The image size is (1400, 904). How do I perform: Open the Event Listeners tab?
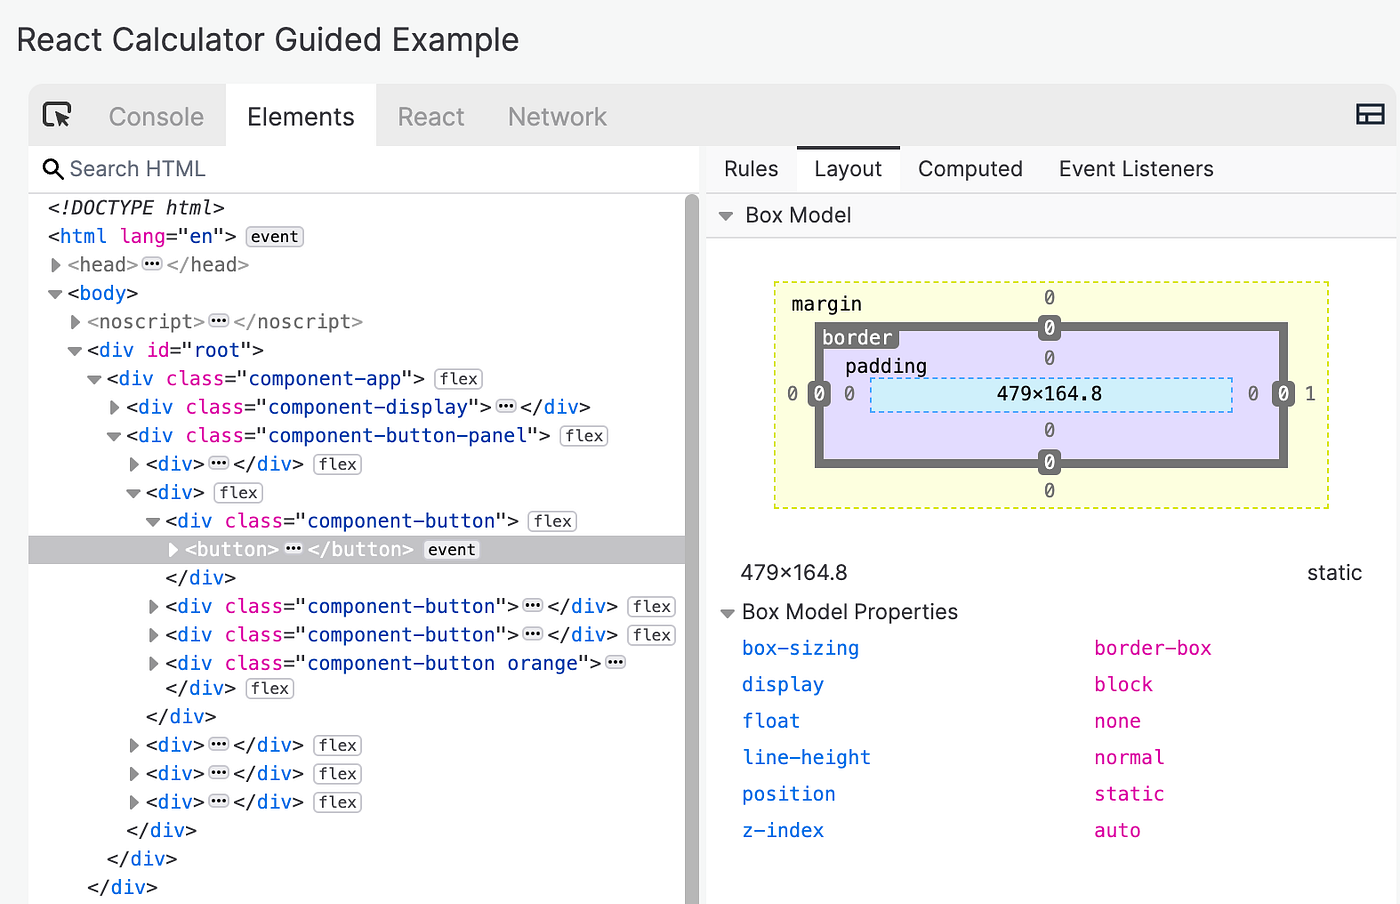point(1135,169)
